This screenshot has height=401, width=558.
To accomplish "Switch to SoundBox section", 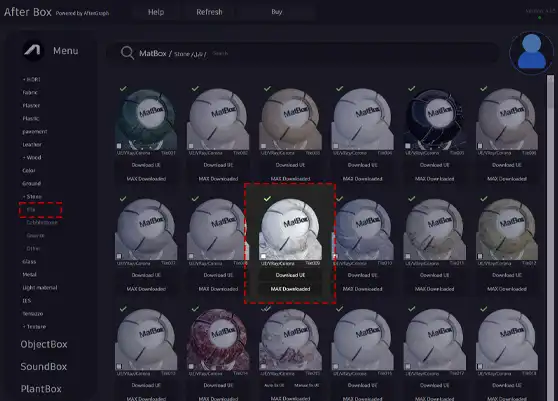I will (44, 366).
